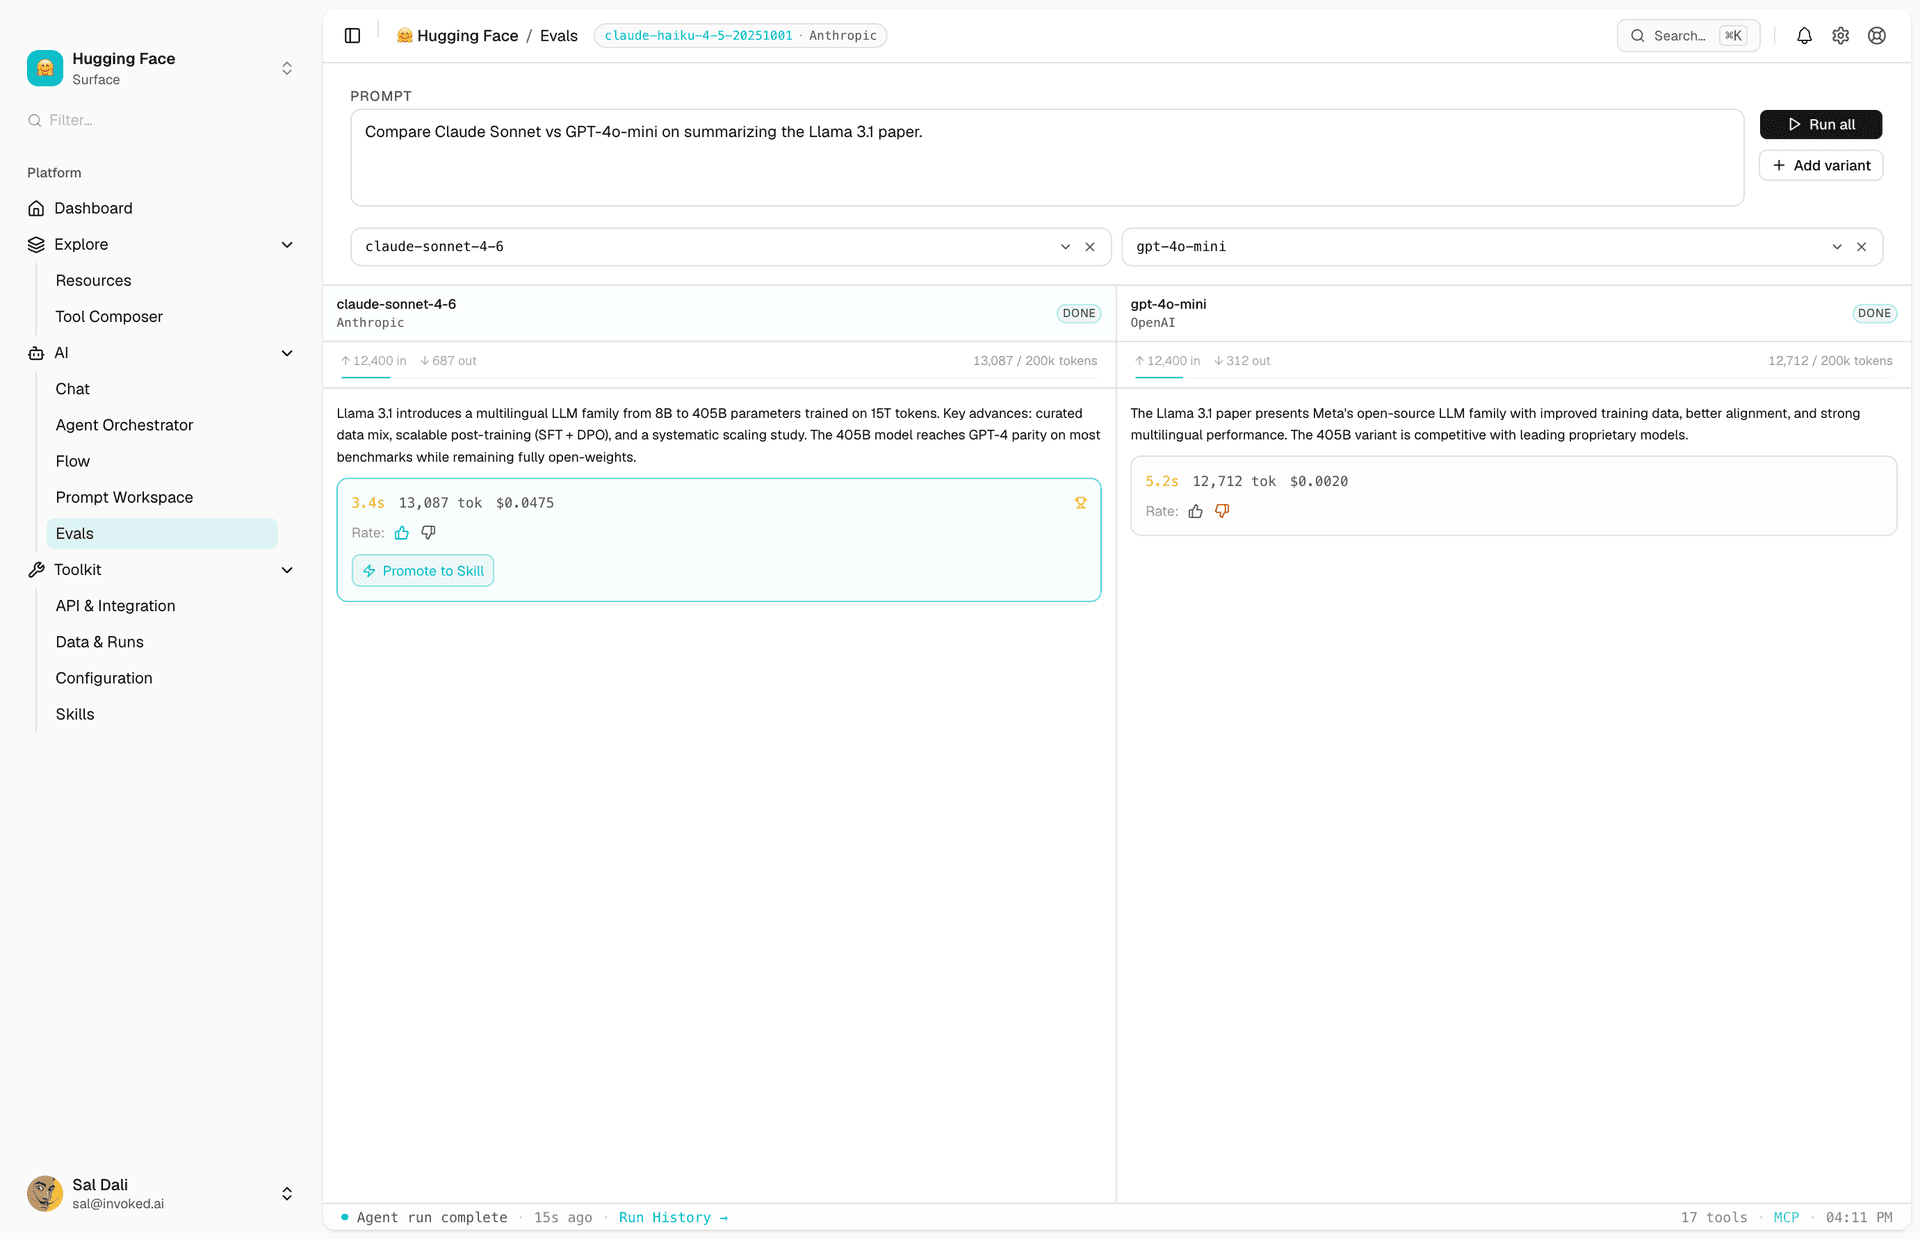
Task: Open Sal Dali account menu chevrons
Action: click(287, 1194)
